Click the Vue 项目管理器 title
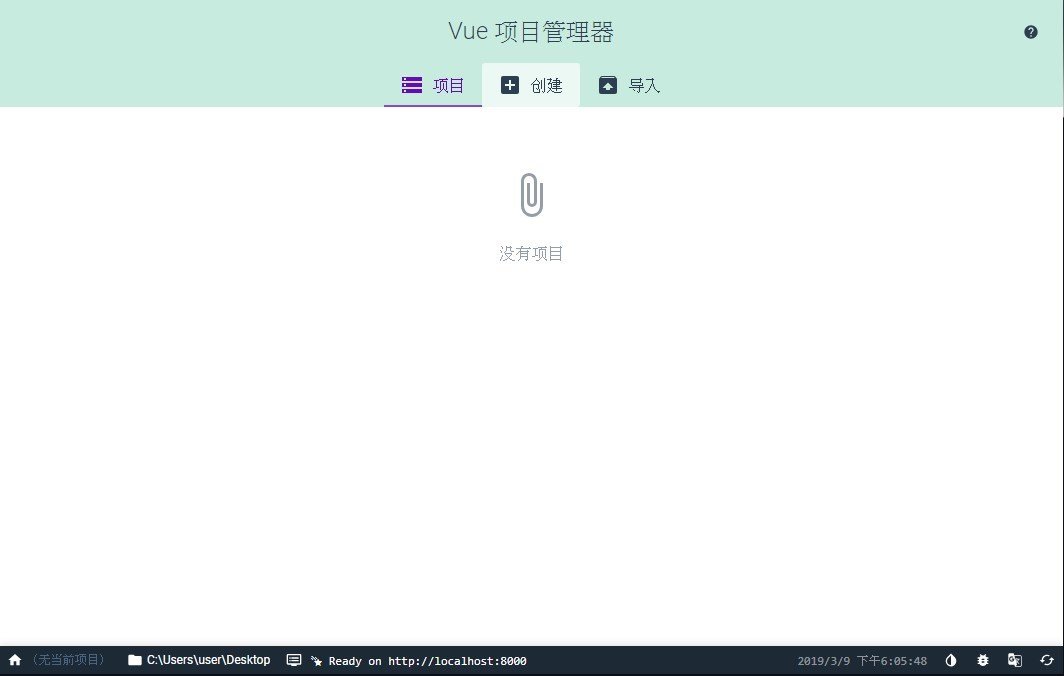The height and width of the screenshot is (676, 1064). (531, 32)
